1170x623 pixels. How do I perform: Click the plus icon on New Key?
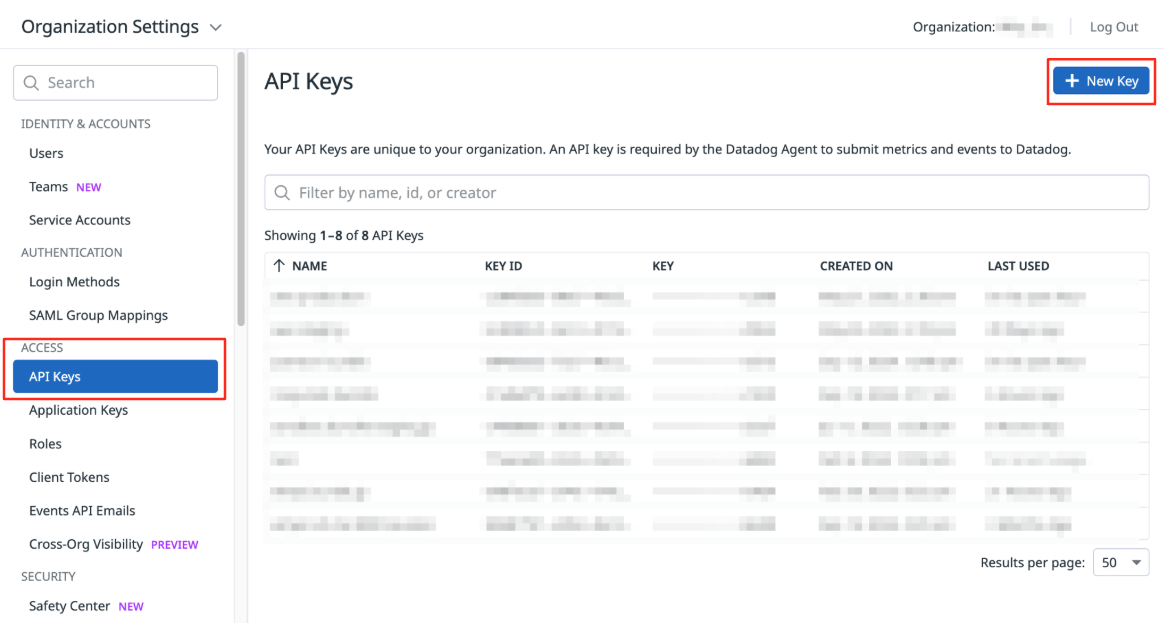1072,81
